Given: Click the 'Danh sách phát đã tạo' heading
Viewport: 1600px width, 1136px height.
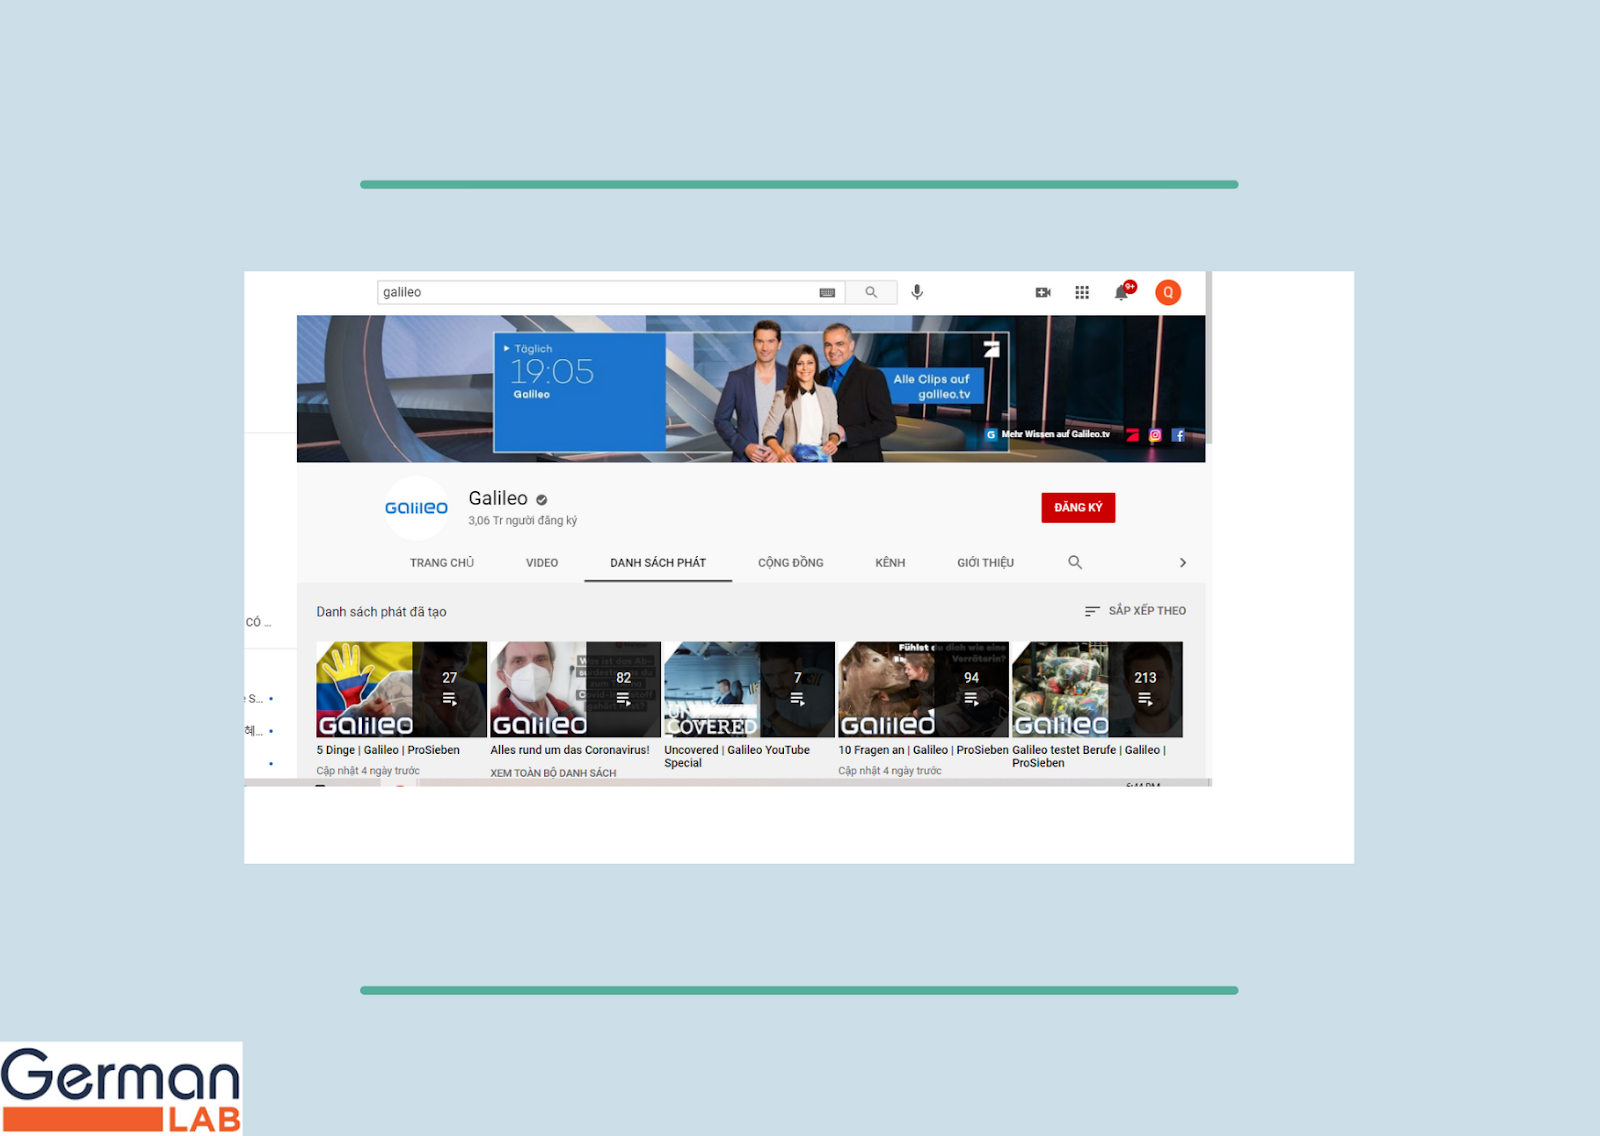Looking at the screenshot, I should point(381,612).
